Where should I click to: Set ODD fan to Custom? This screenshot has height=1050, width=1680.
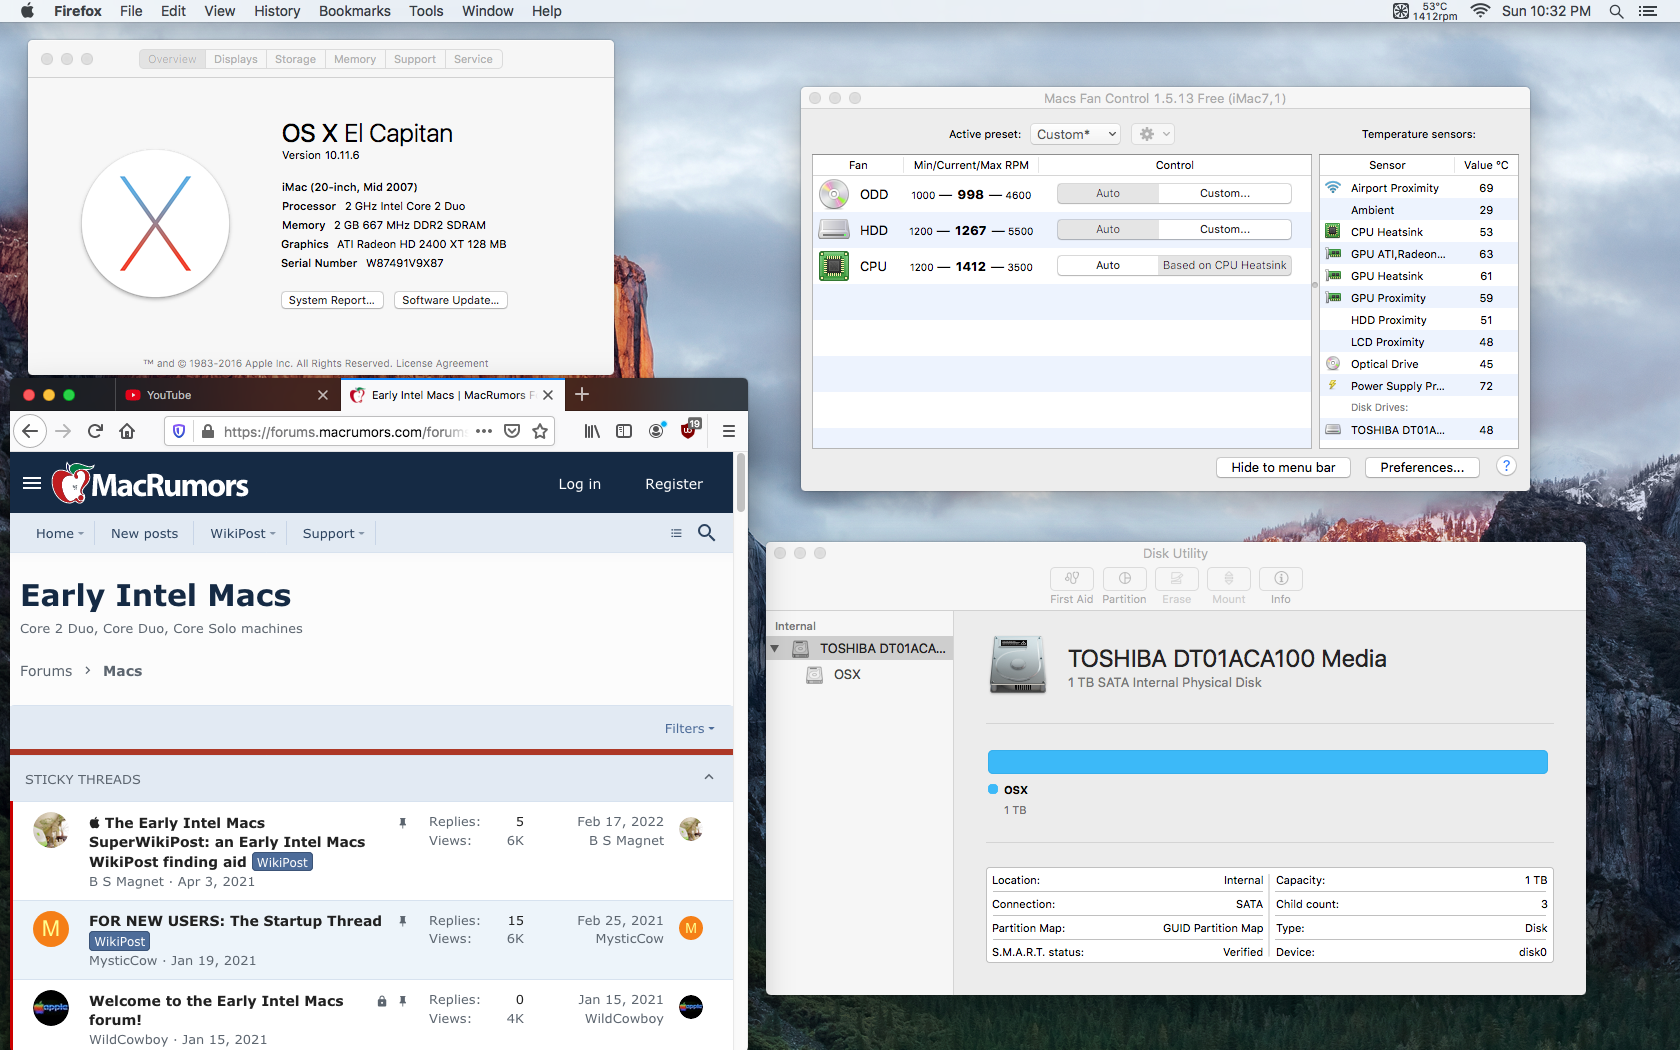point(1225,194)
